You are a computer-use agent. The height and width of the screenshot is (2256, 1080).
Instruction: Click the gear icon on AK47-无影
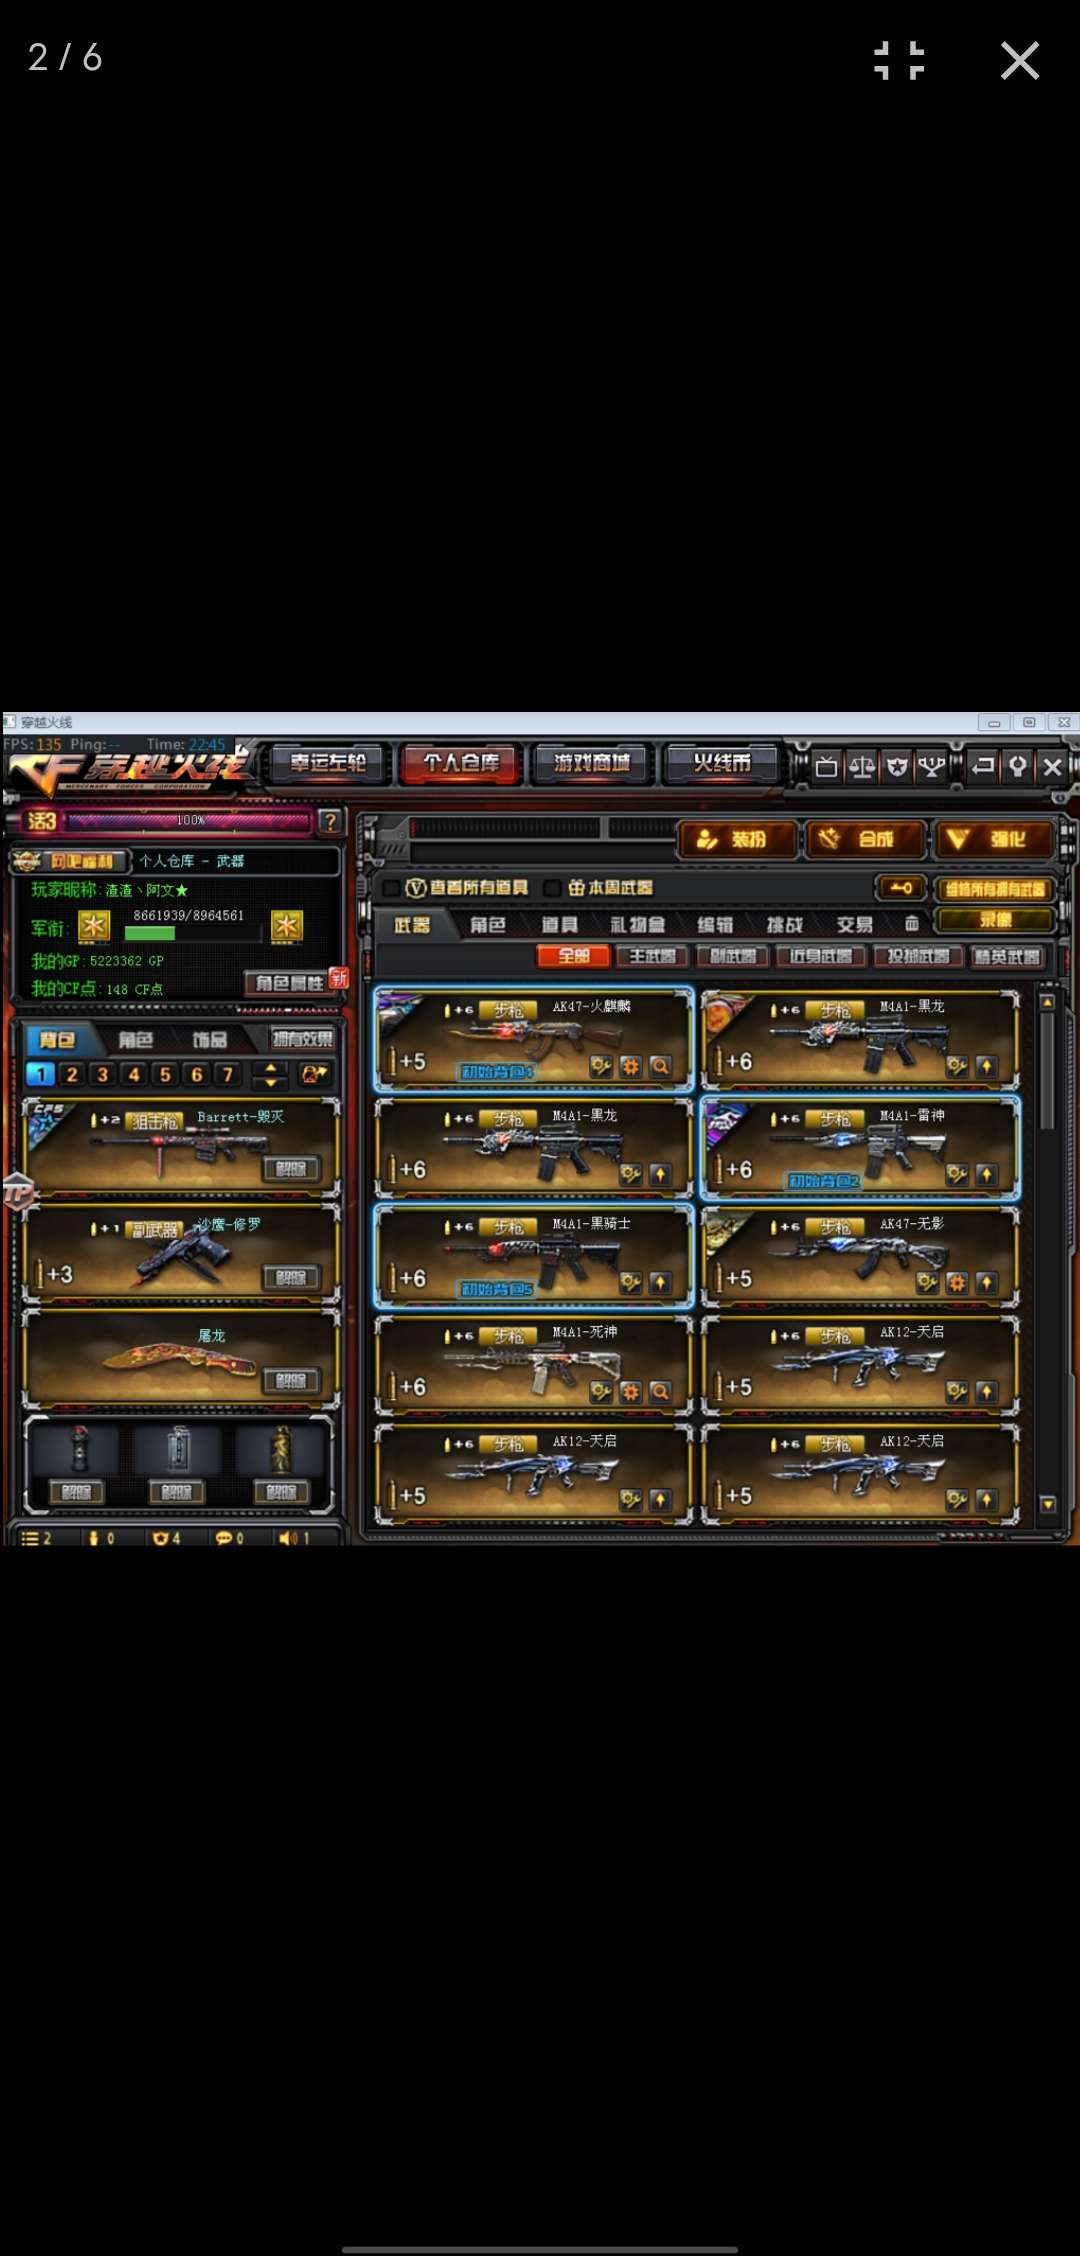[x=957, y=1282]
